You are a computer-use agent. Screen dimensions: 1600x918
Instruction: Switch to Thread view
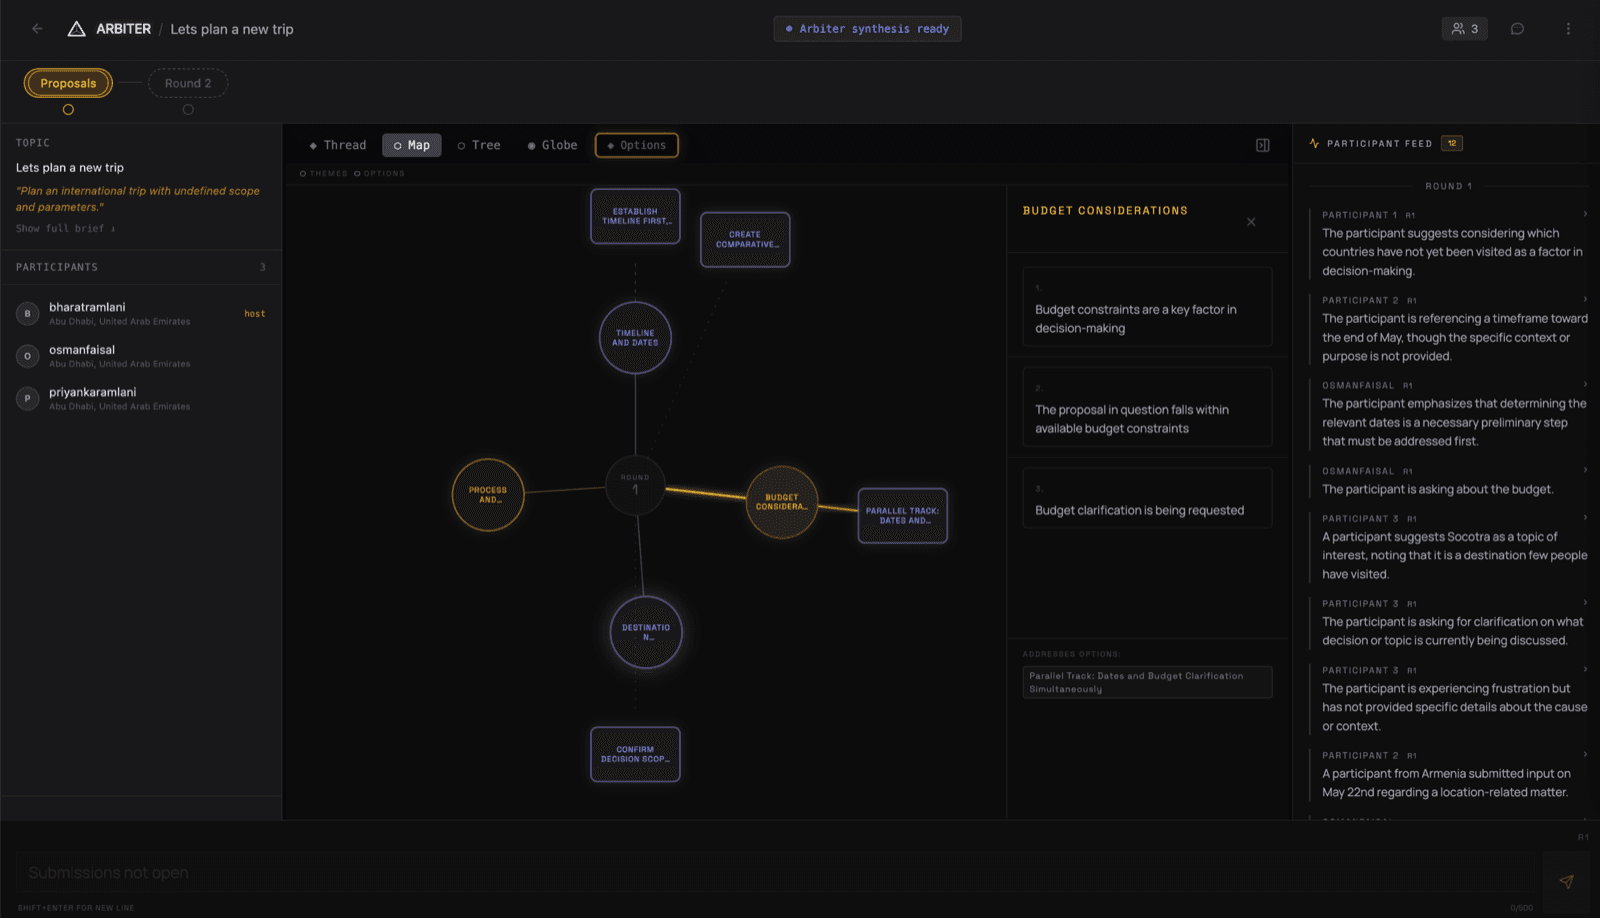point(338,145)
